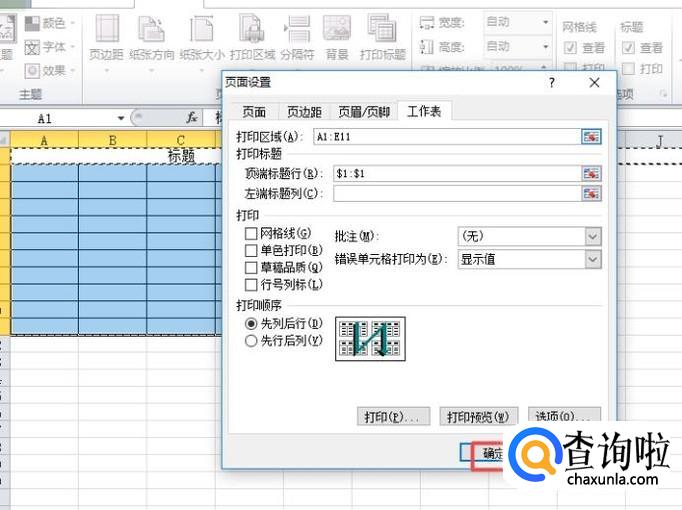The width and height of the screenshot is (682, 510).
Task: Select column A header
Action: point(44,140)
